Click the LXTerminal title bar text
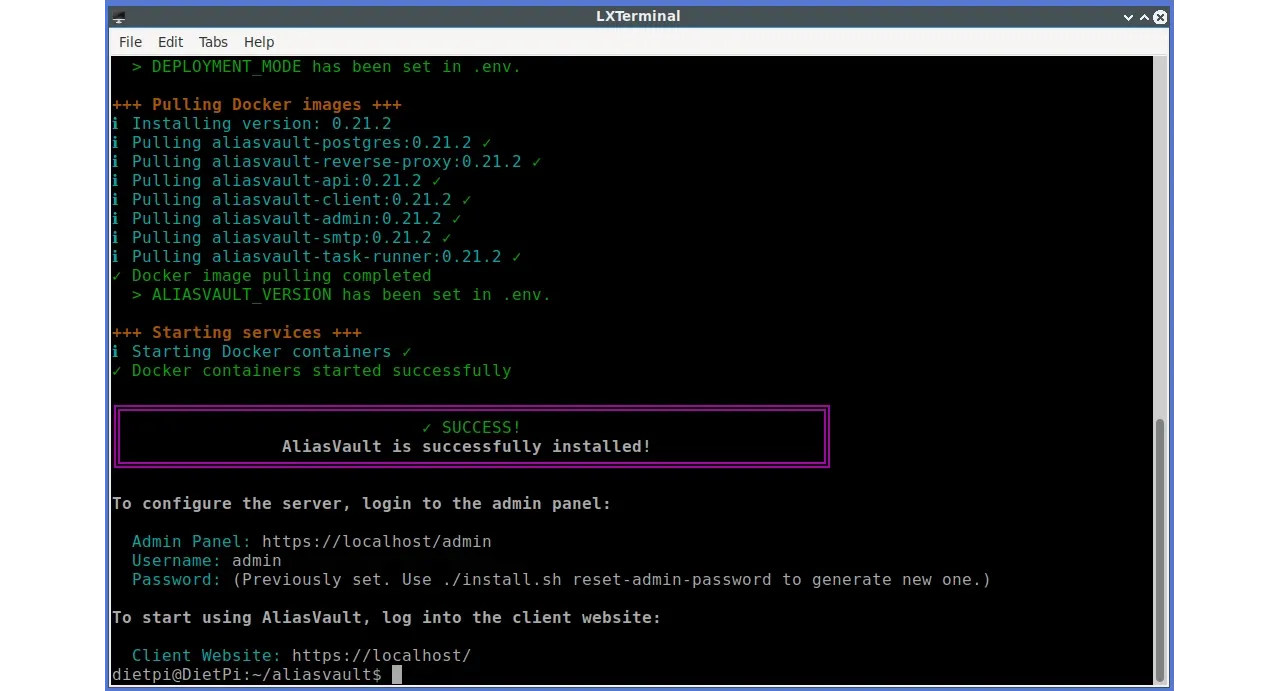The width and height of the screenshot is (1280, 691). pyautogui.click(x=638, y=16)
